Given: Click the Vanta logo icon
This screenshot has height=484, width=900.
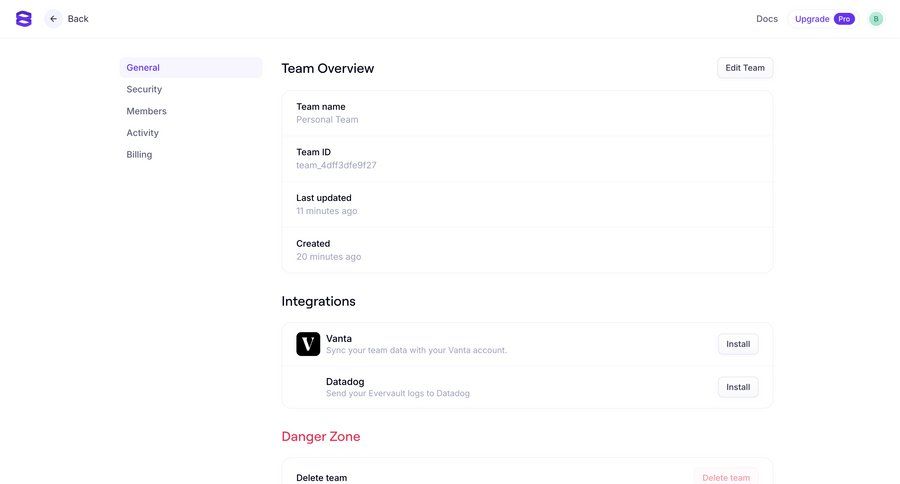Looking at the screenshot, I should (x=308, y=344).
